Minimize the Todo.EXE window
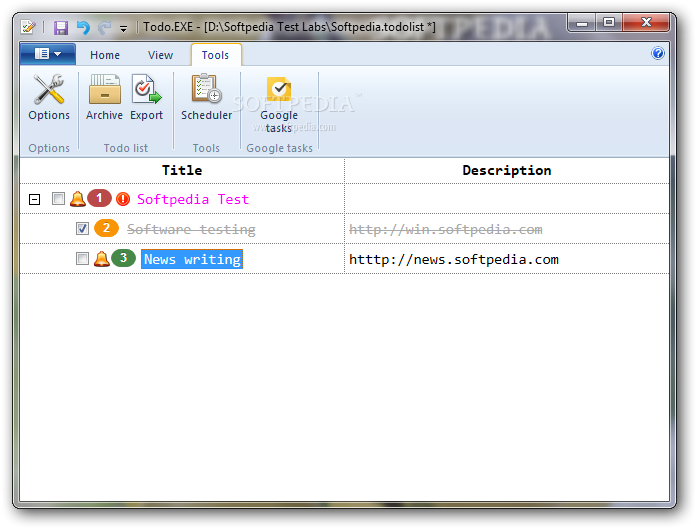This screenshot has width=697, height=529. [582, 23]
